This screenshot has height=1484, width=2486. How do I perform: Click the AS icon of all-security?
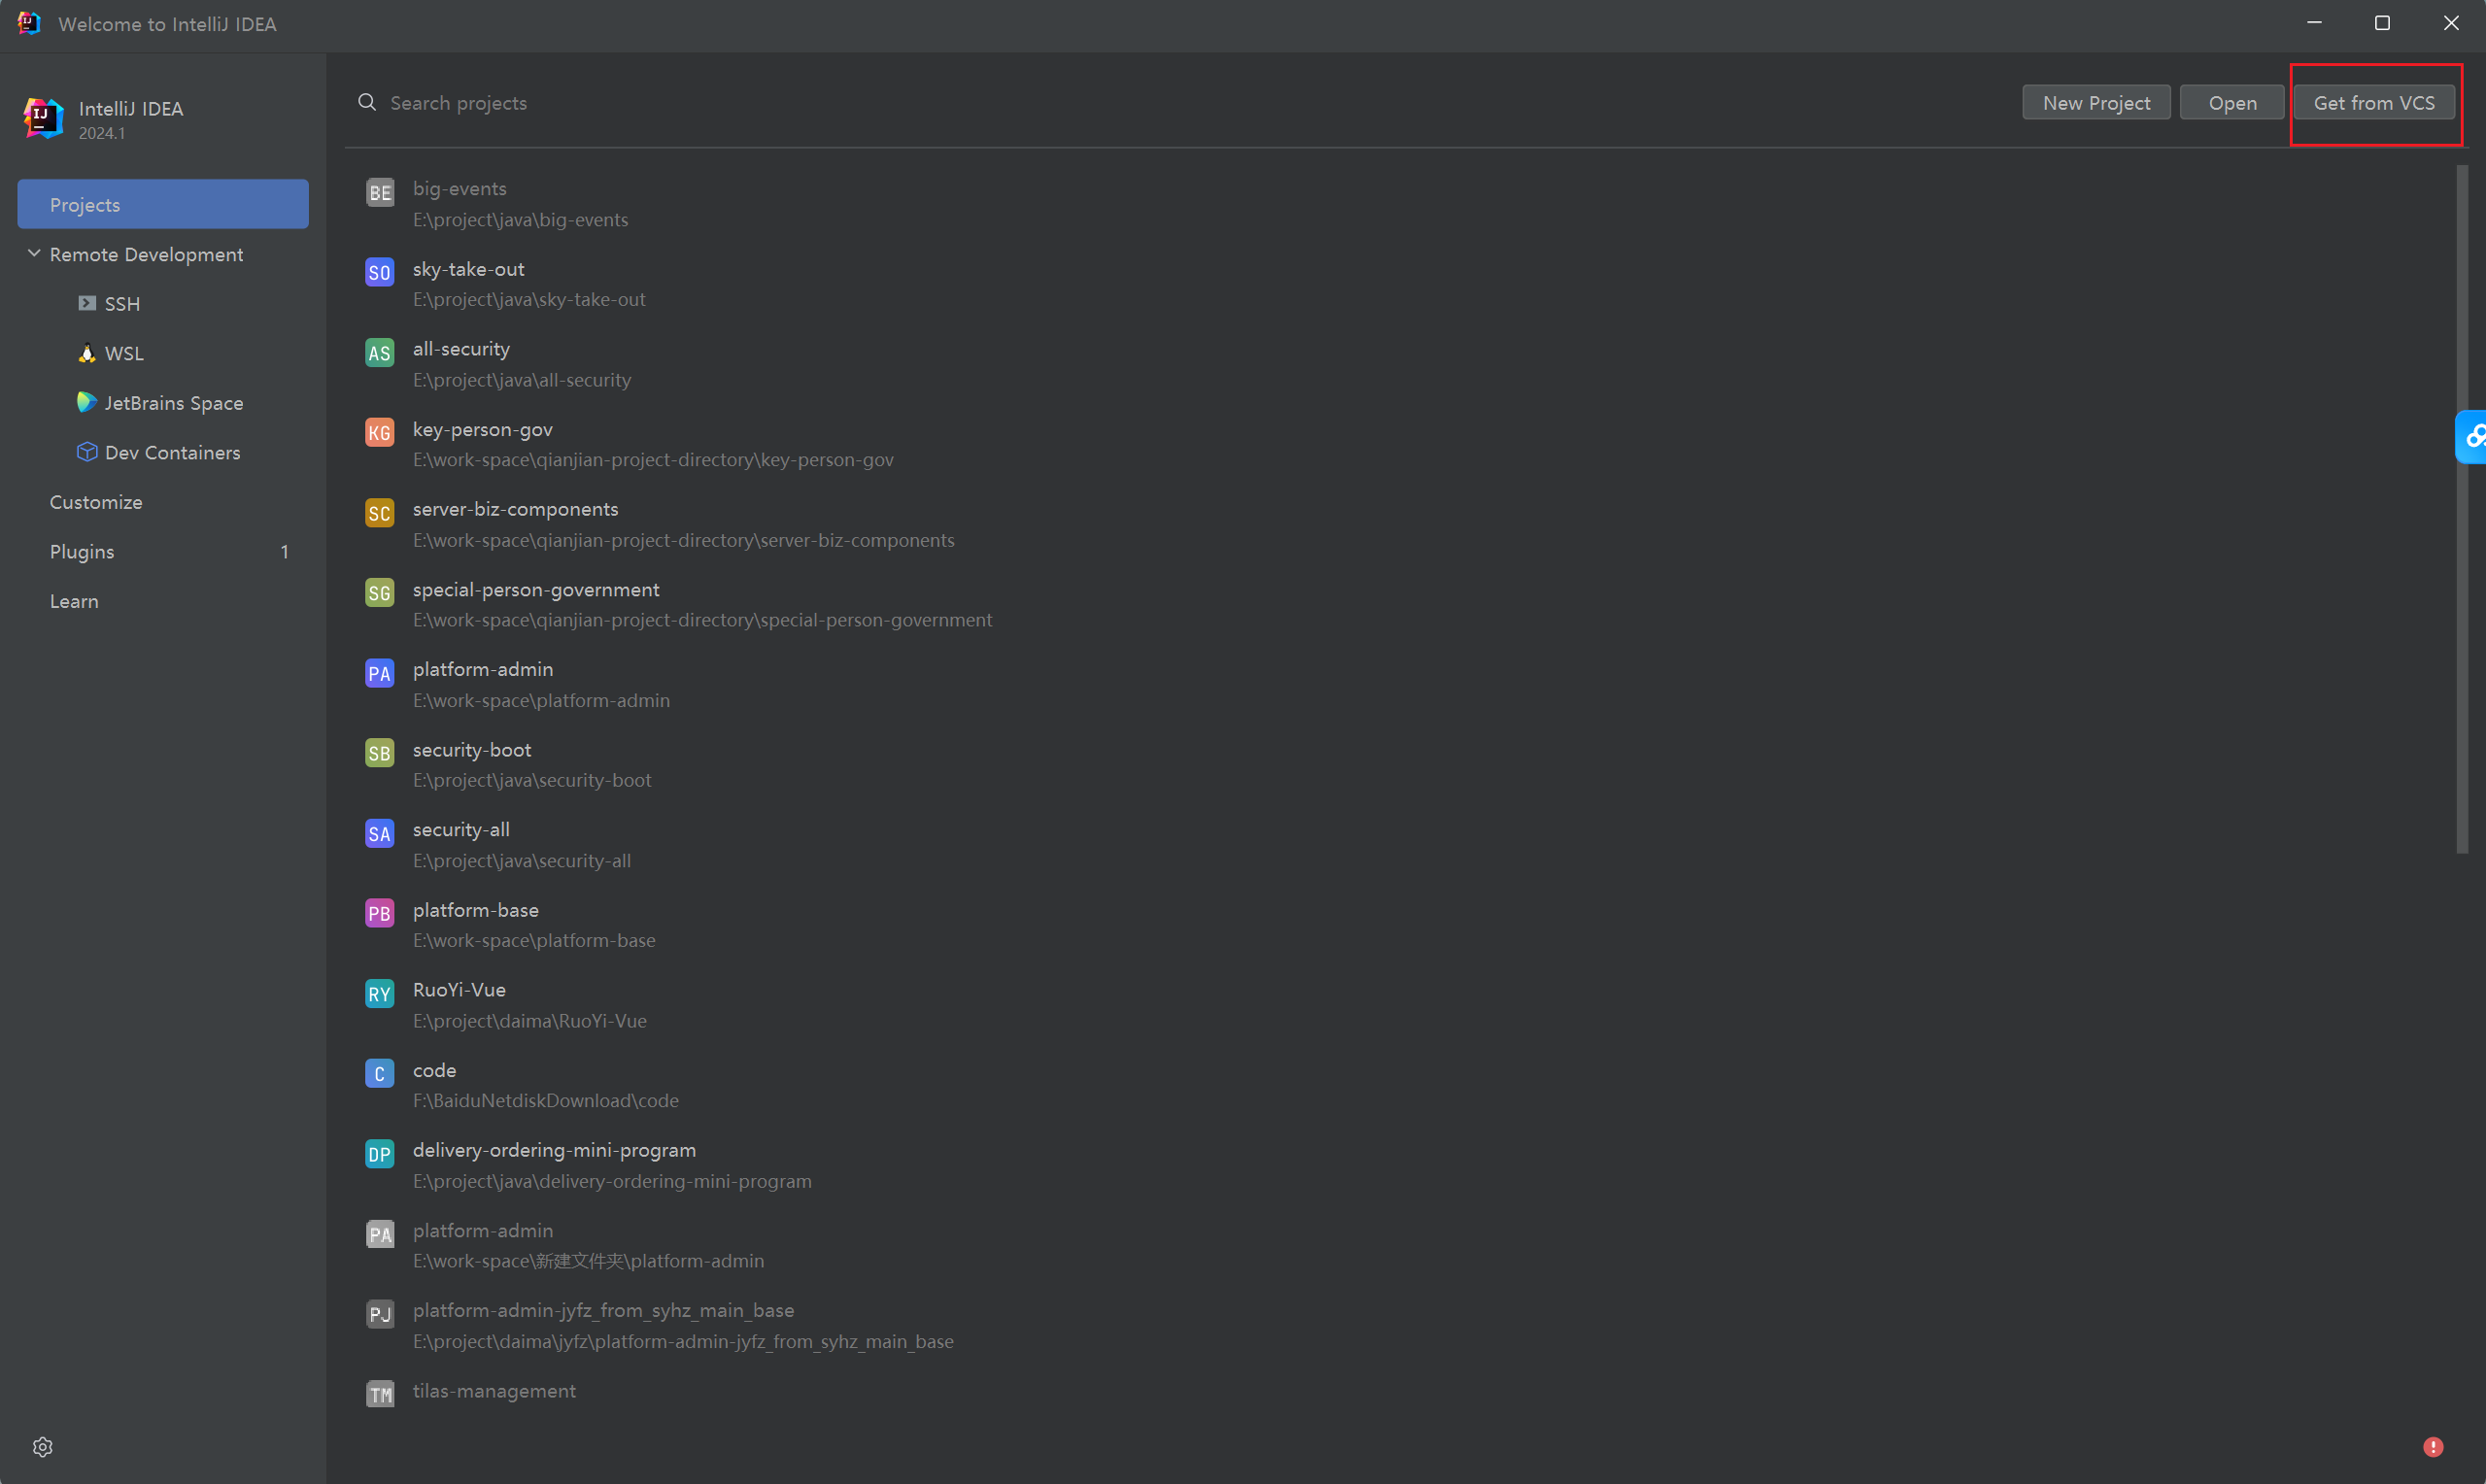pos(379,352)
